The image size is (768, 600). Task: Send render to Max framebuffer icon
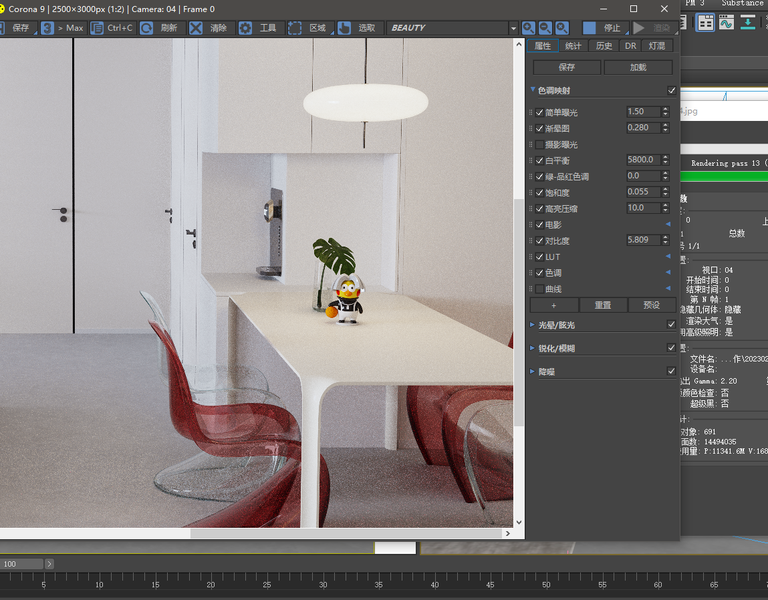pos(48,28)
